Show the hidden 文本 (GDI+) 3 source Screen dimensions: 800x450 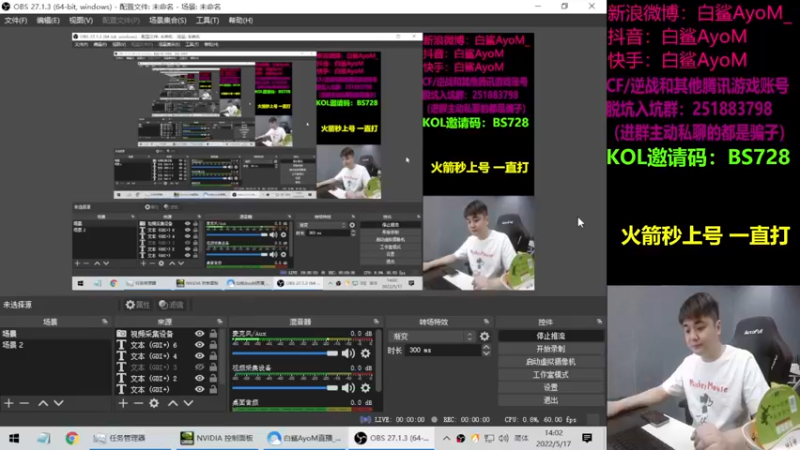point(199,367)
